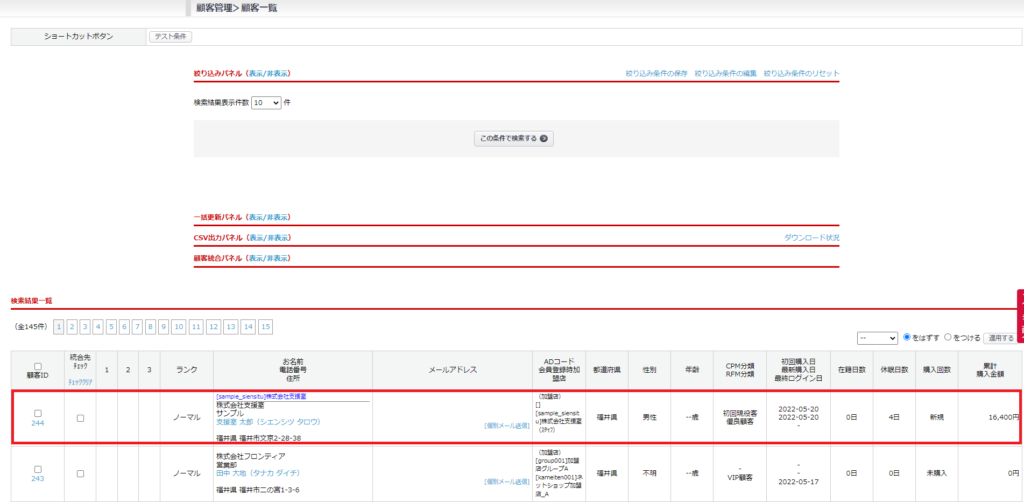Screen dimensions: 1024x502
Task: Toggle 表示/非表示 for the 絞り込みパネル
Action: tap(269, 73)
